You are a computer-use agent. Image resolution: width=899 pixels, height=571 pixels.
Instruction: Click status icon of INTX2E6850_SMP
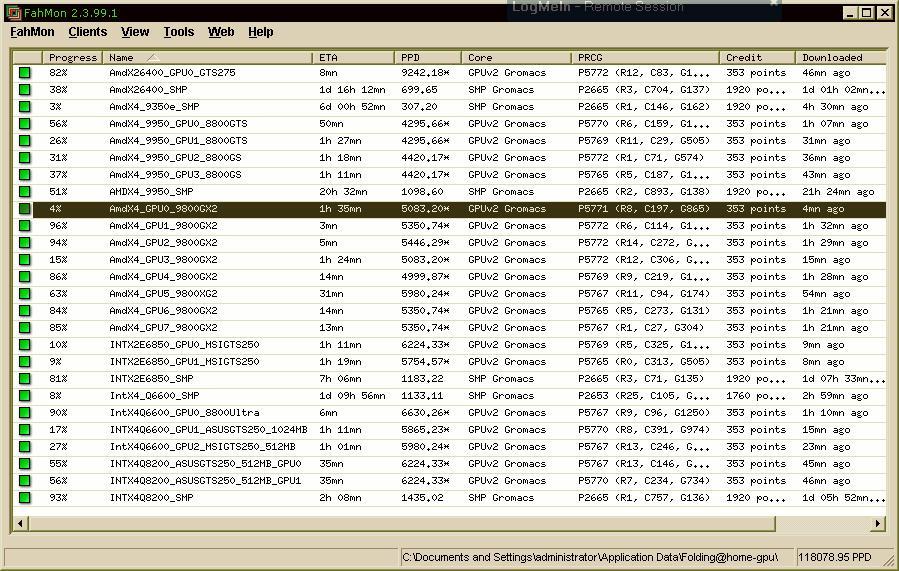tap(25, 379)
